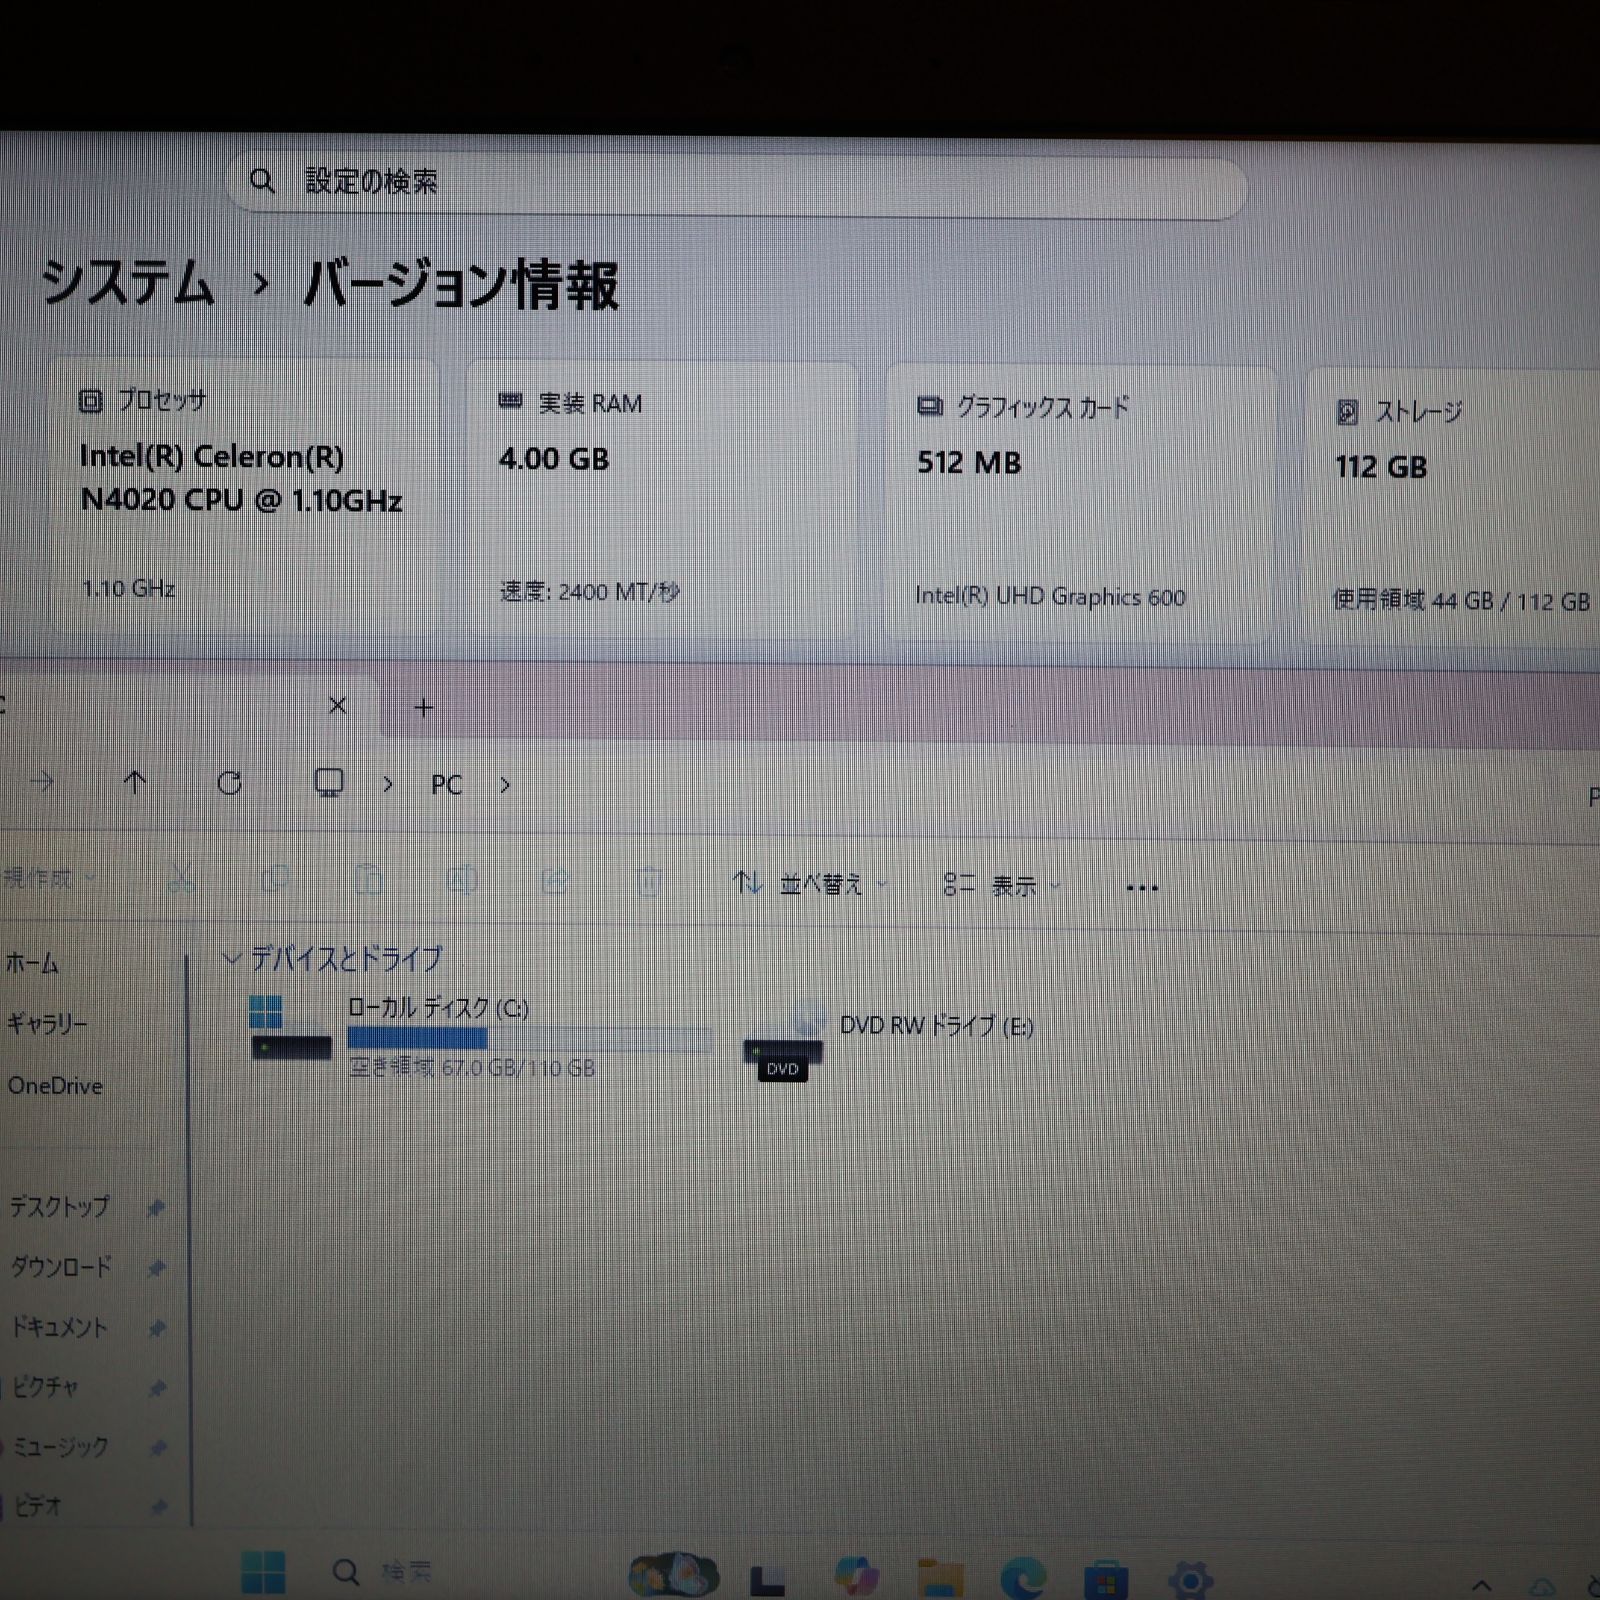
Task: Open ホーム in the navigation pane
Action: tap(32, 963)
